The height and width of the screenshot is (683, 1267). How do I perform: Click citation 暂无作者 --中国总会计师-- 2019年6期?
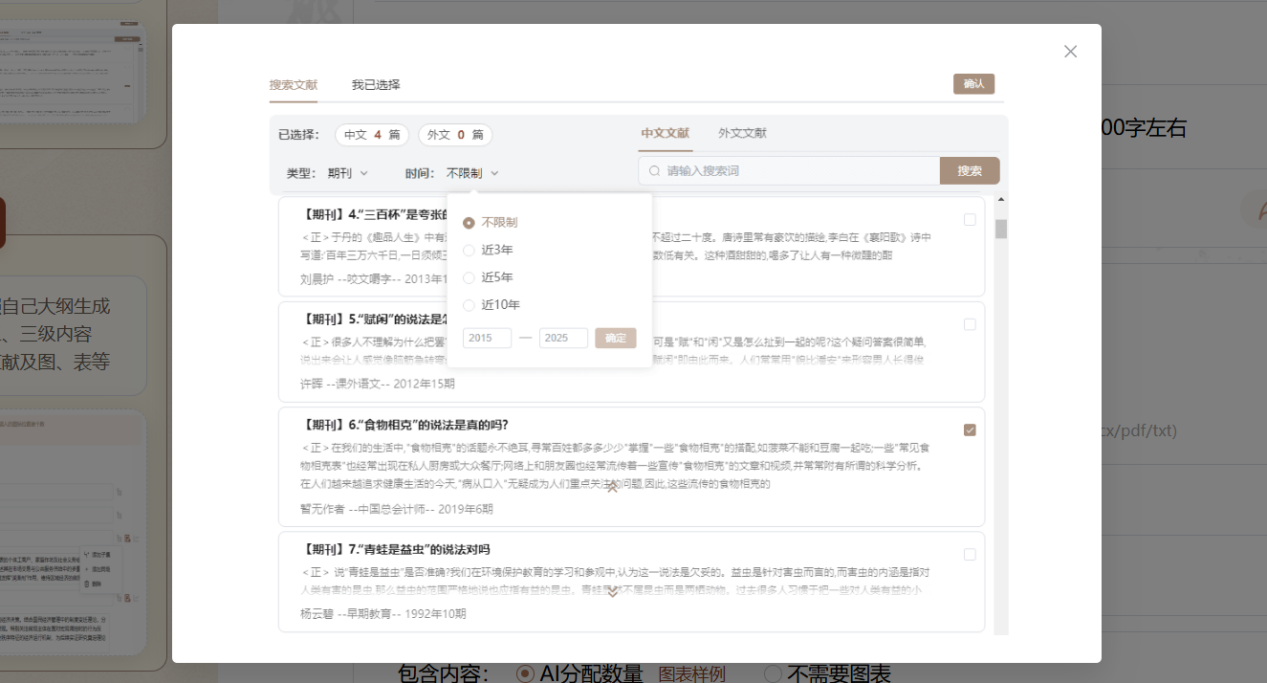pos(397,509)
